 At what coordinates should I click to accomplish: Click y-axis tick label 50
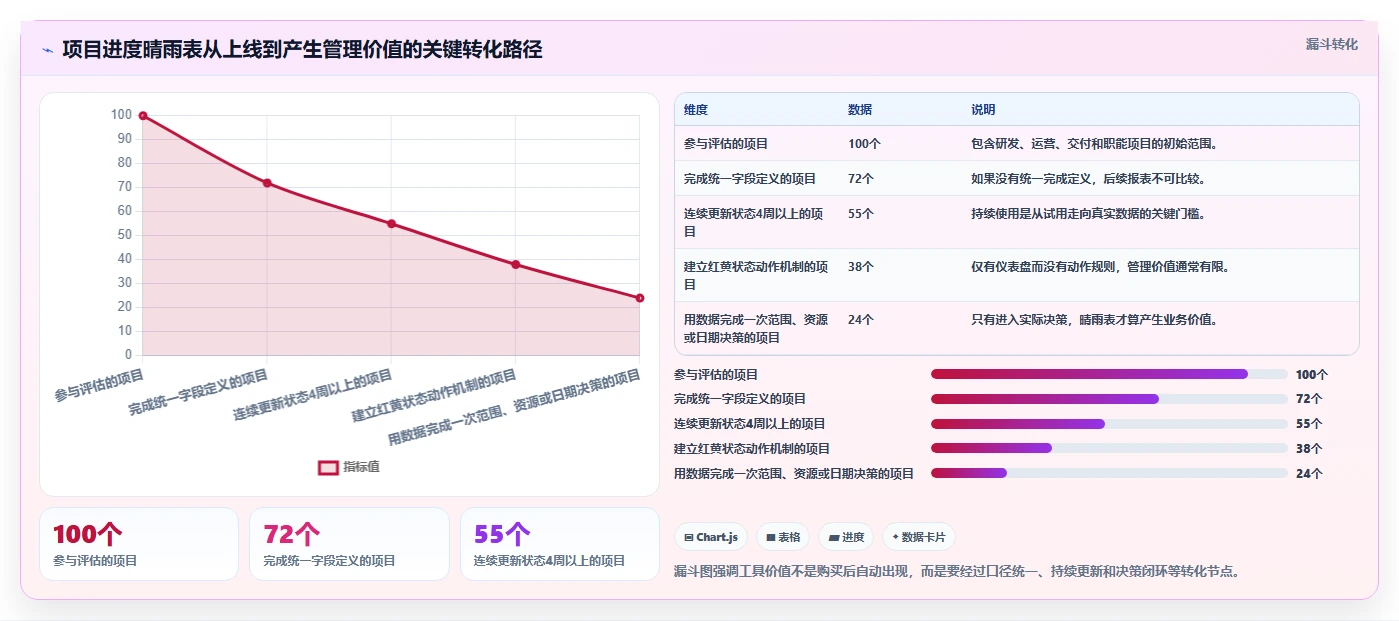point(125,235)
